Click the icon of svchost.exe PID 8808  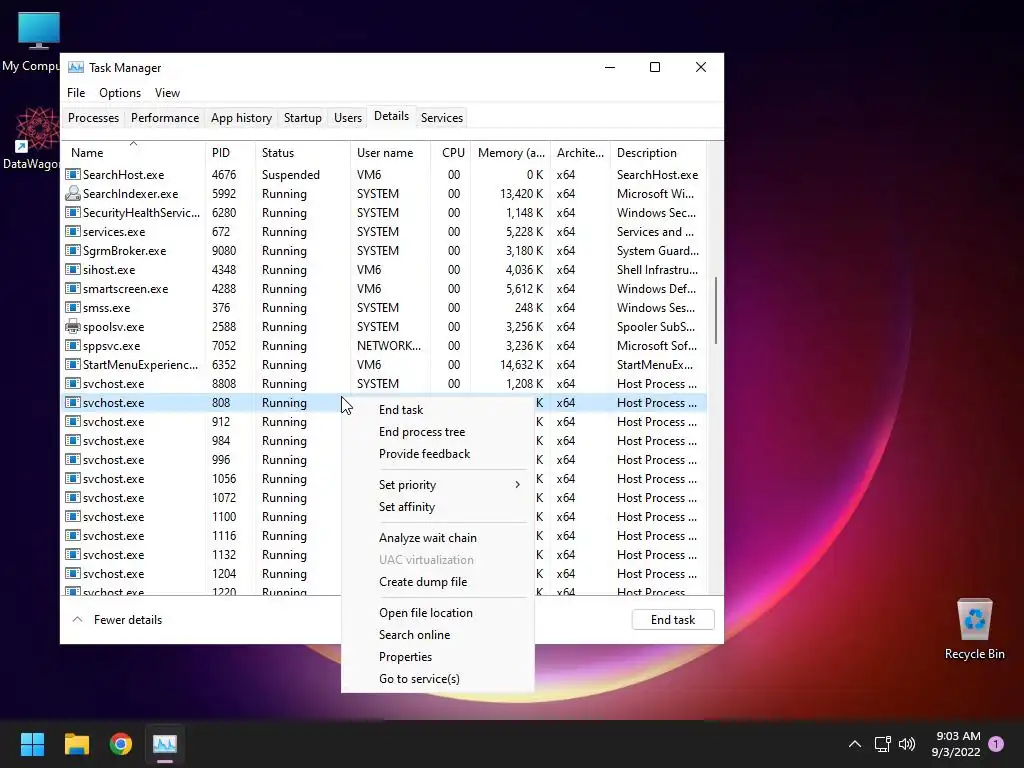click(72, 384)
